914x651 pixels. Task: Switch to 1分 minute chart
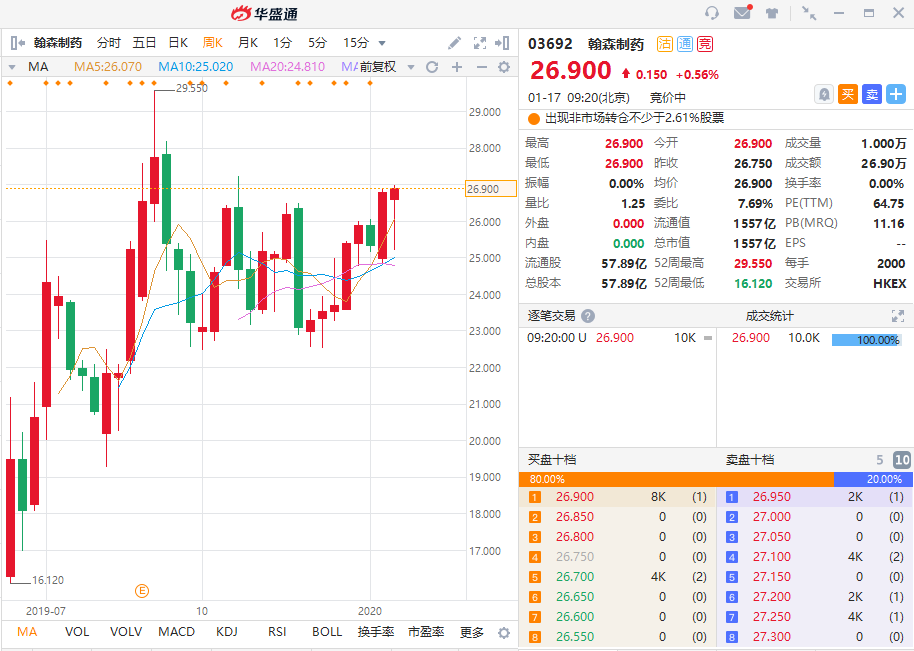click(282, 43)
